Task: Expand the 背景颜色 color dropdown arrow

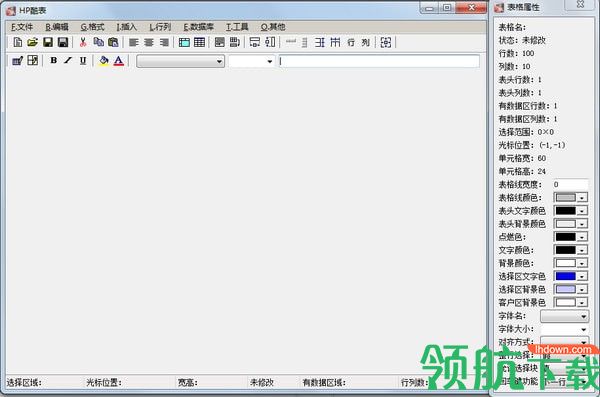Action: (582, 263)
